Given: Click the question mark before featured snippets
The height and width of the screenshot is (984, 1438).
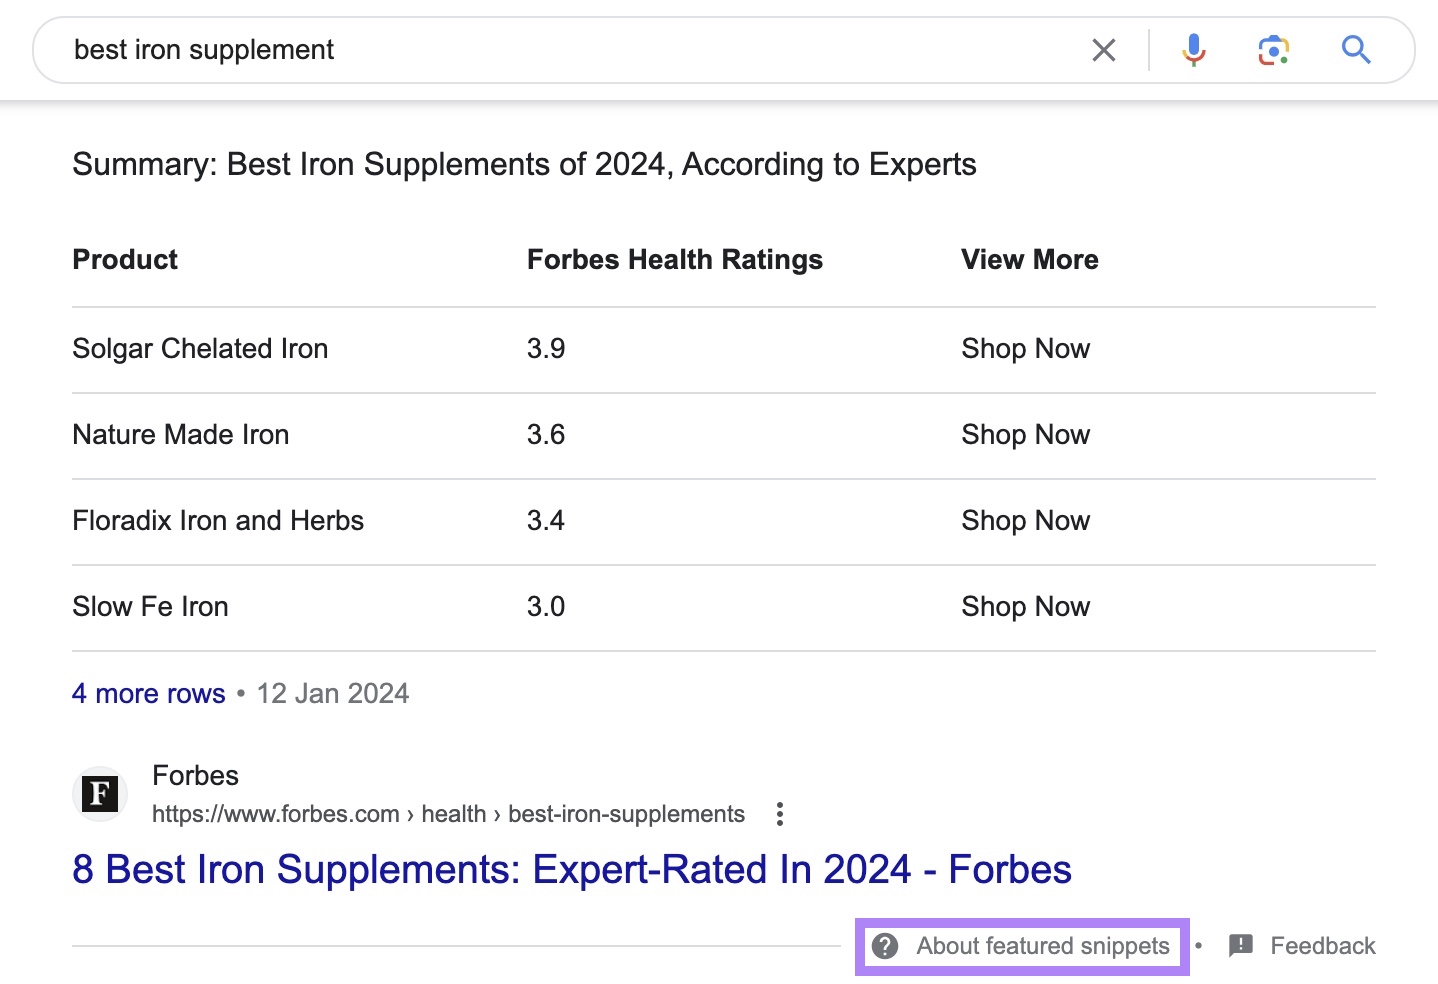Looking at the screenshot, I should [x=887, y=945].
